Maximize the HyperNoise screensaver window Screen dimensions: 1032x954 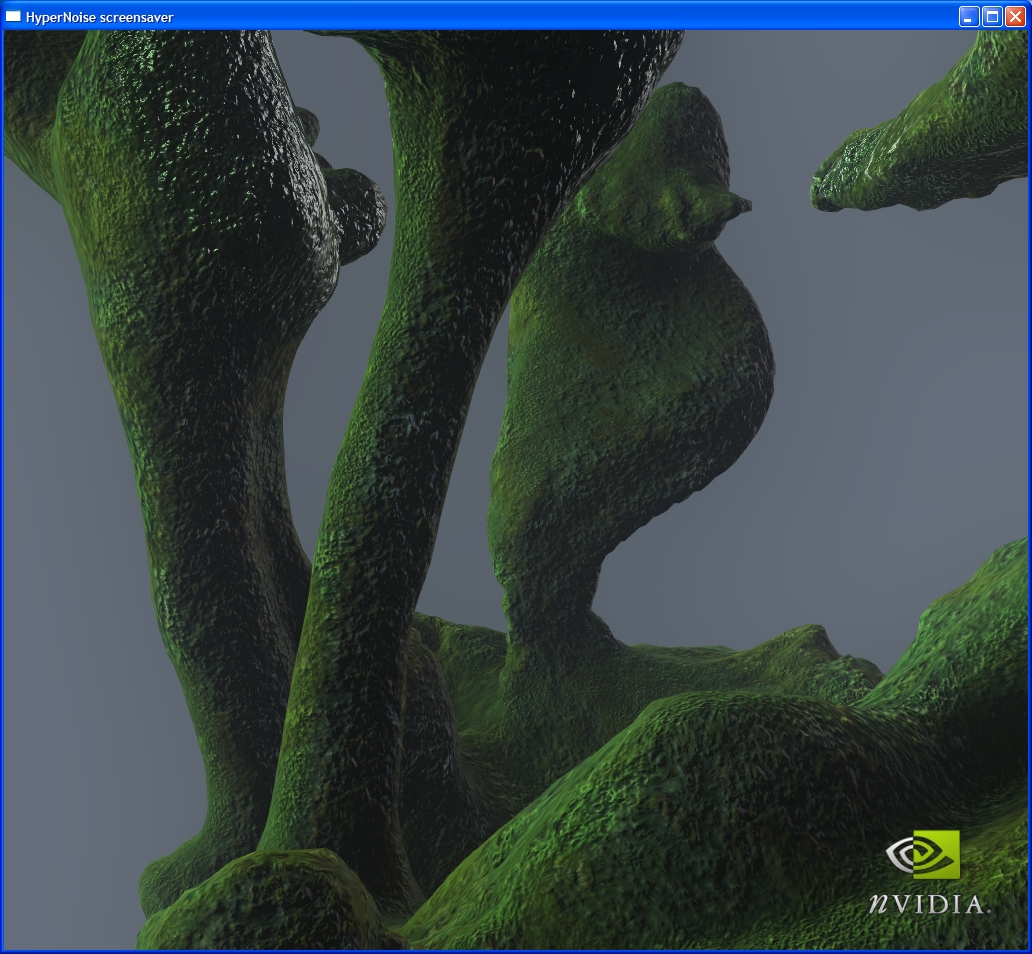[992, 16]
